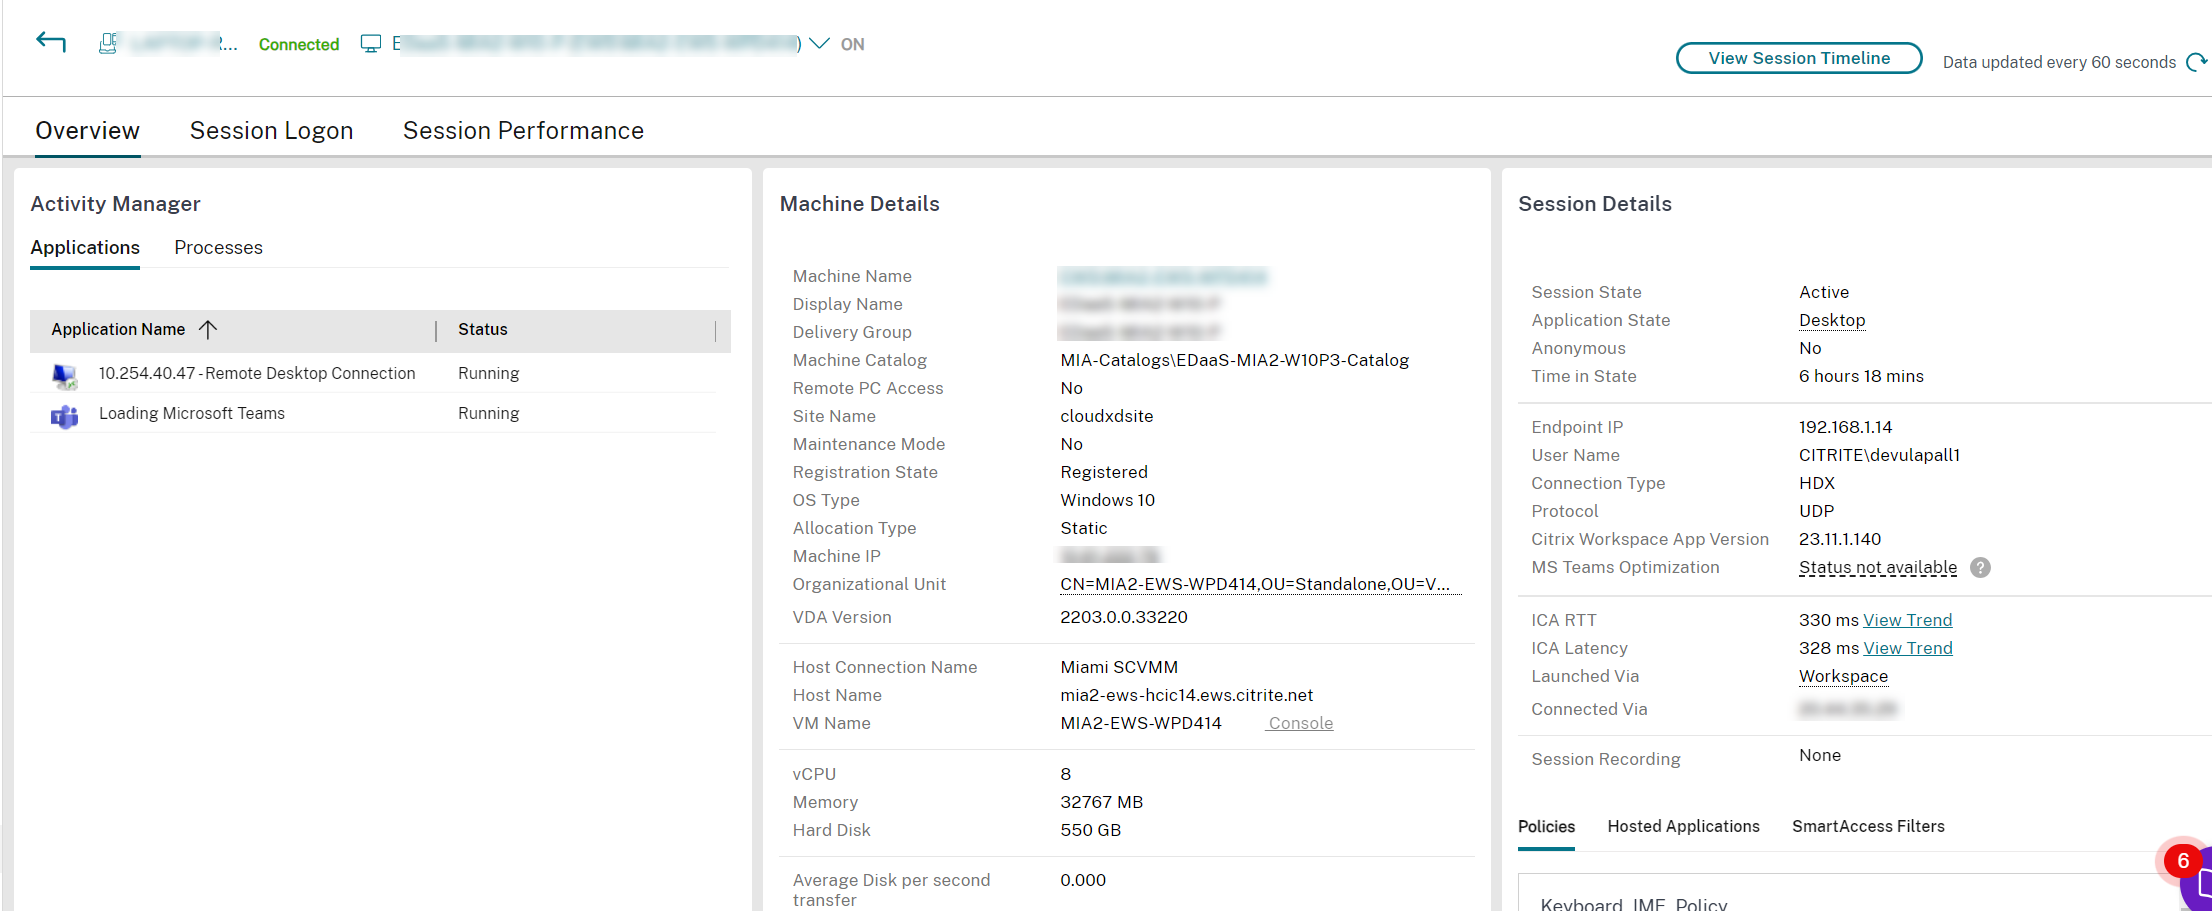Click the Microsoft Teams app icon
The image size is (2212, 911).
tap(65, 415)
